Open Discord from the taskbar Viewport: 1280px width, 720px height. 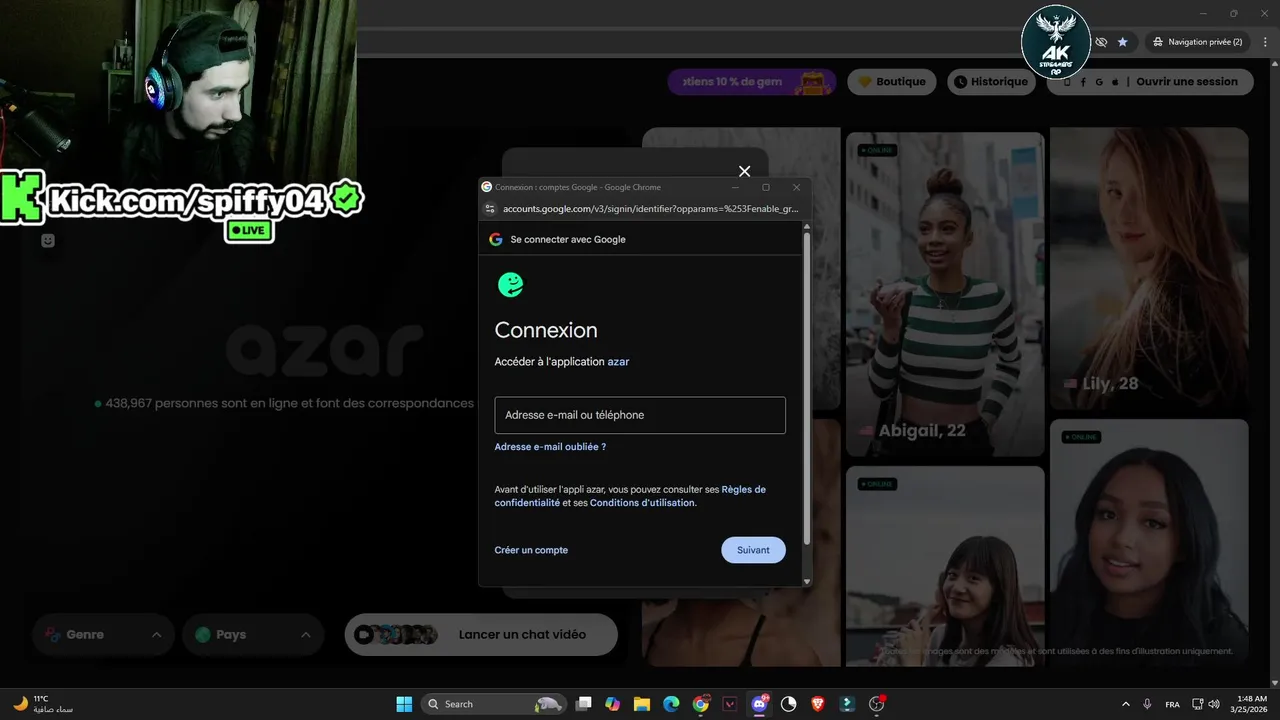pyautogui.click(x=760, y=704)
